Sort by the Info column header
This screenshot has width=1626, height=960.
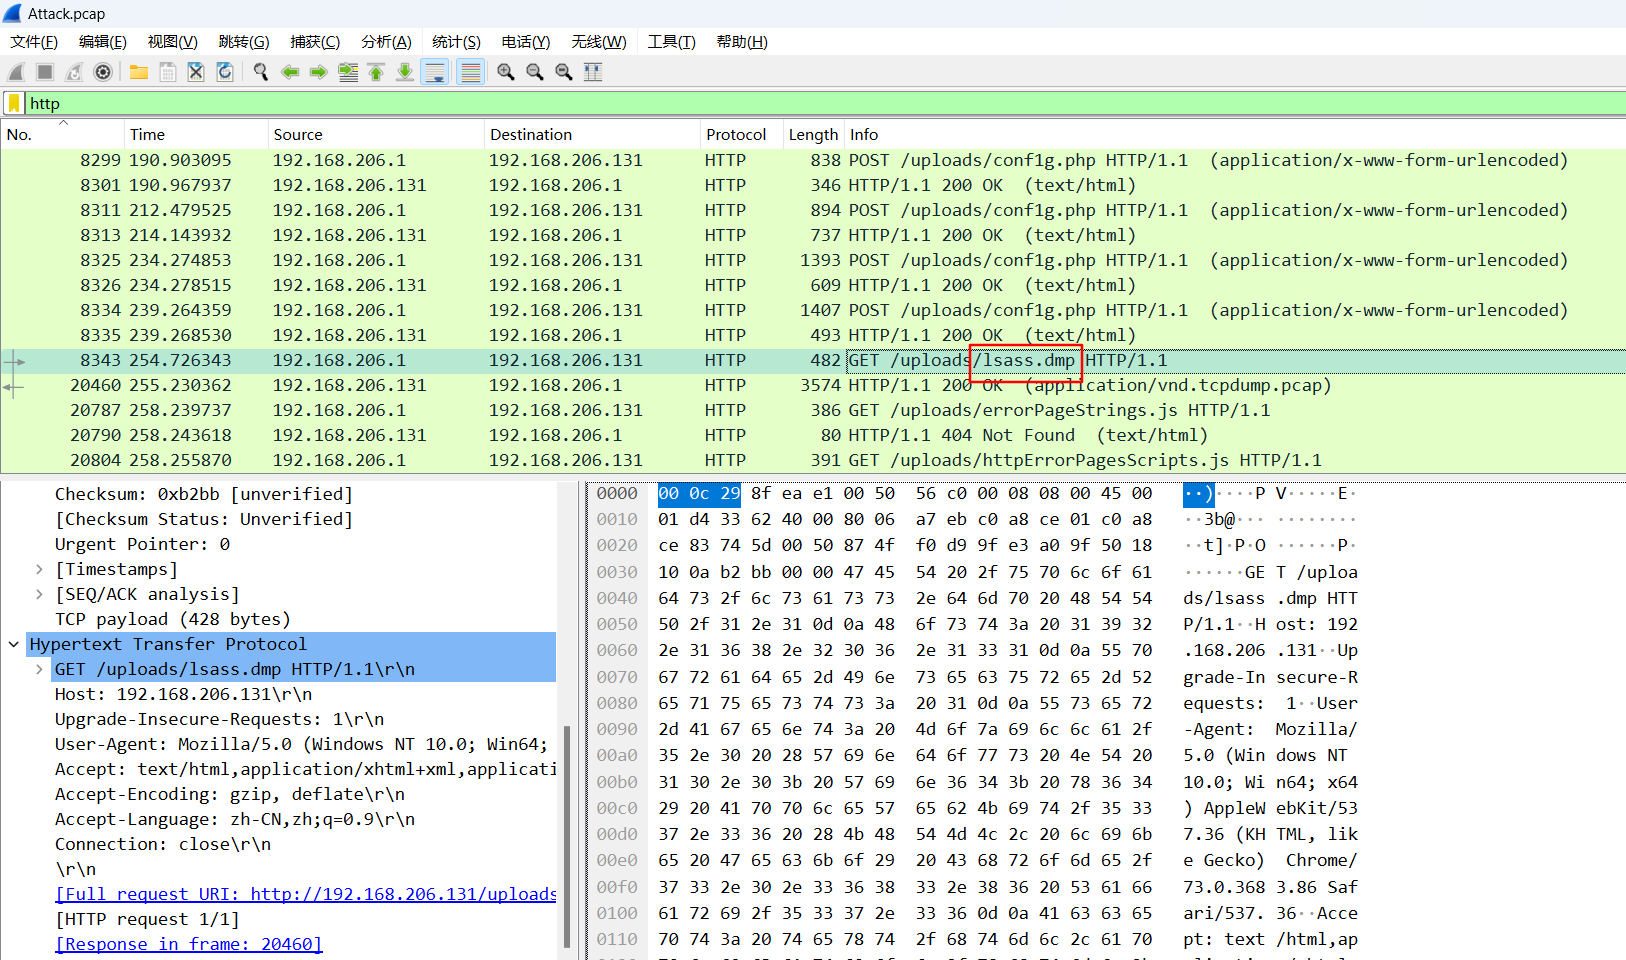[x=1235, y=134]
